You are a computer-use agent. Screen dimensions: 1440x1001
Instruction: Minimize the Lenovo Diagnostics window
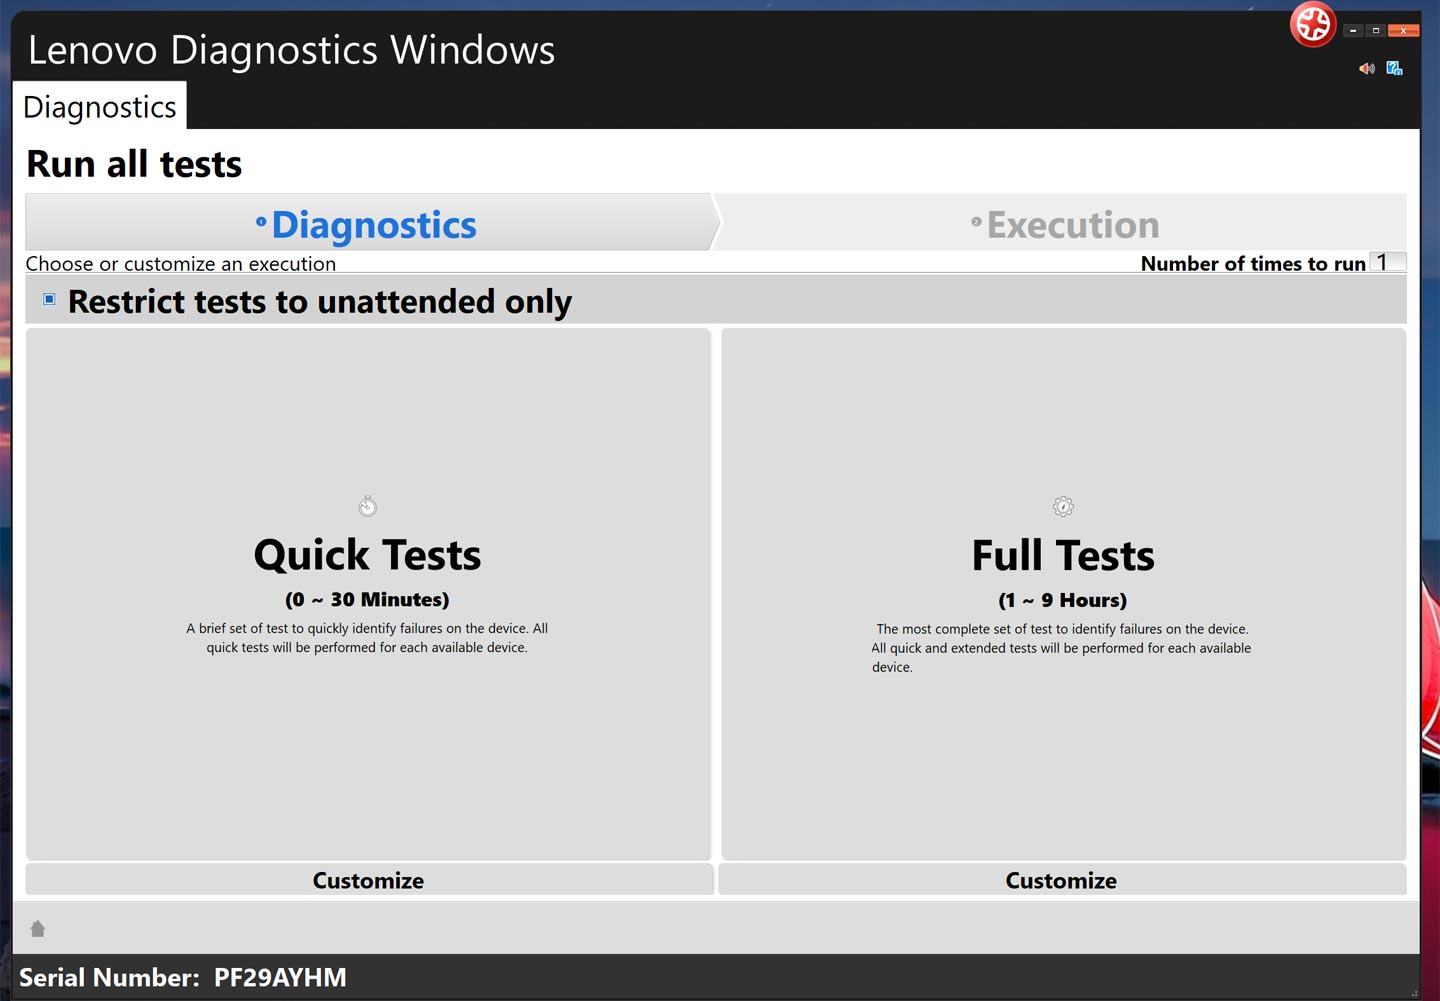1353,31
